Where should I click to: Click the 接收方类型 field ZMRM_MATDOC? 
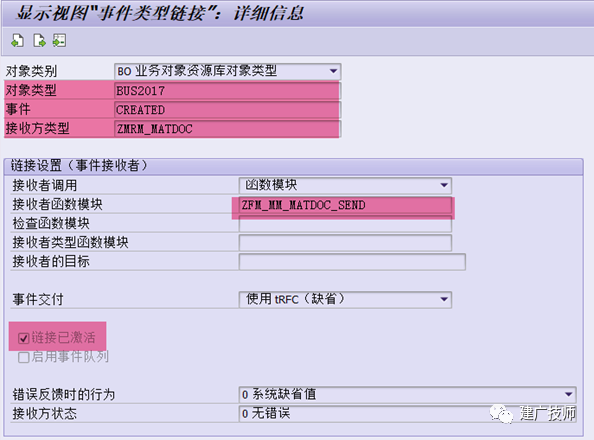[227, 129]
